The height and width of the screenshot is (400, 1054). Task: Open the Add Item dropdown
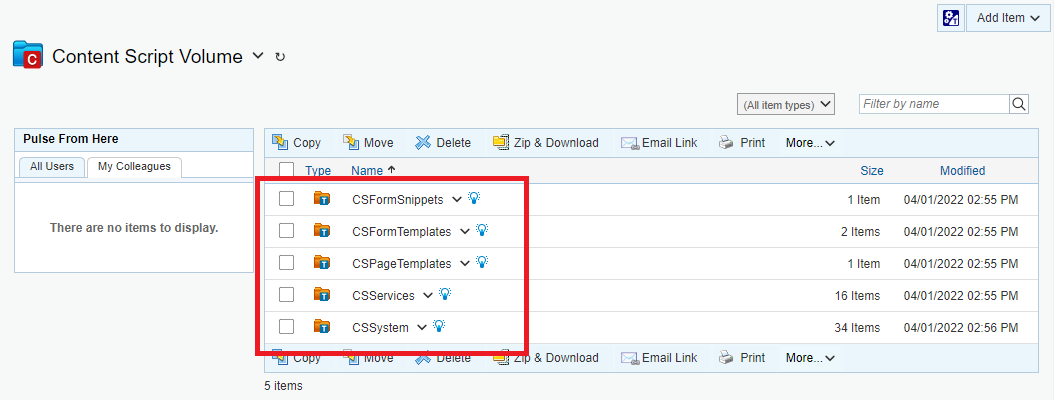pos(1008,18)
